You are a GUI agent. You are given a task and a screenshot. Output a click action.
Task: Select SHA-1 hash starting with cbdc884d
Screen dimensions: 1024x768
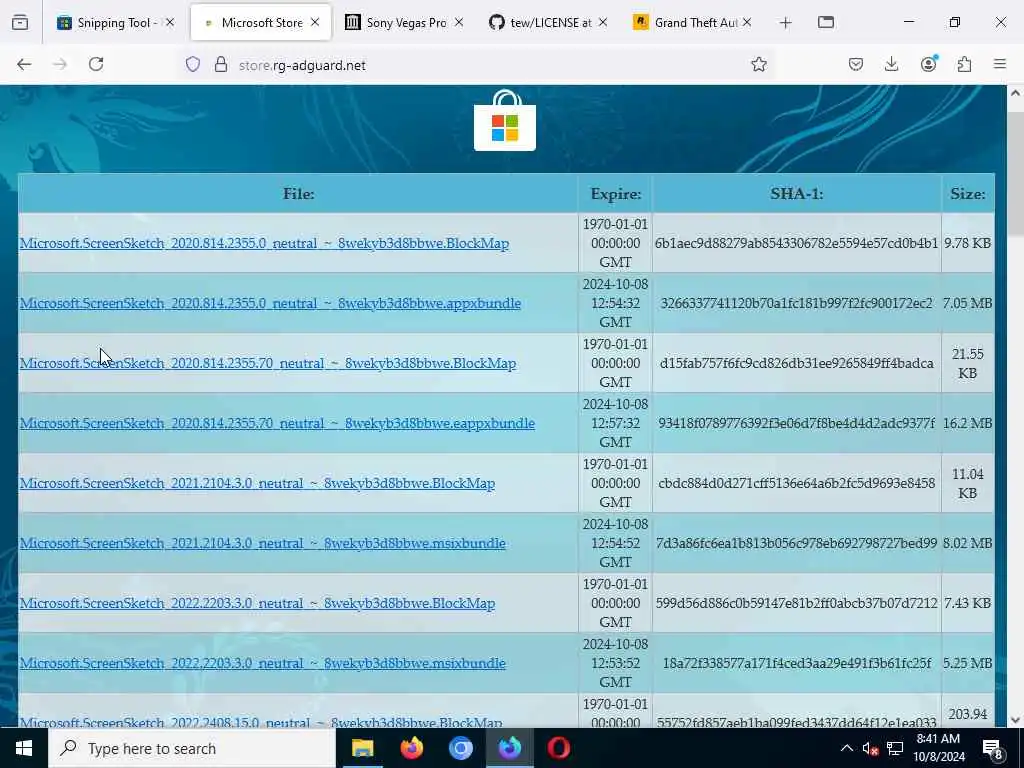(x=796, y=483)
